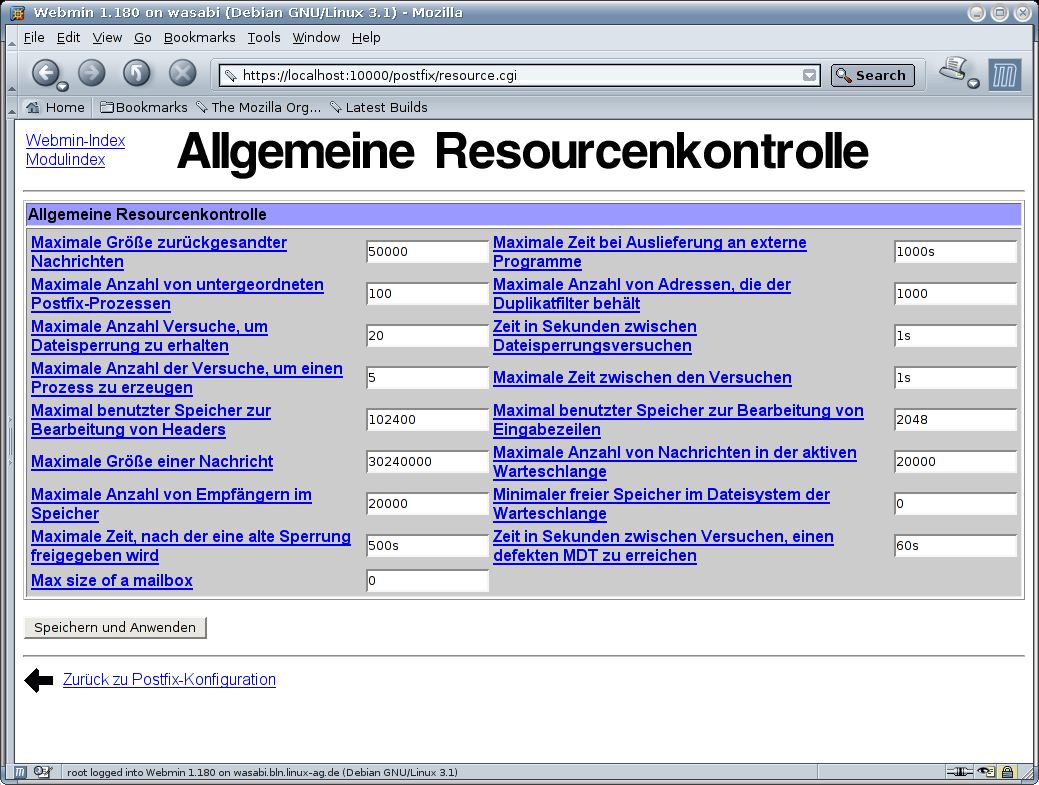The height and width of the screenshot is (785, 1039).
Task: Open Zeit in Sekunden zwischen Dateisperrungsversuchen link
Action: pyautogui.click(x=594, y=336)
